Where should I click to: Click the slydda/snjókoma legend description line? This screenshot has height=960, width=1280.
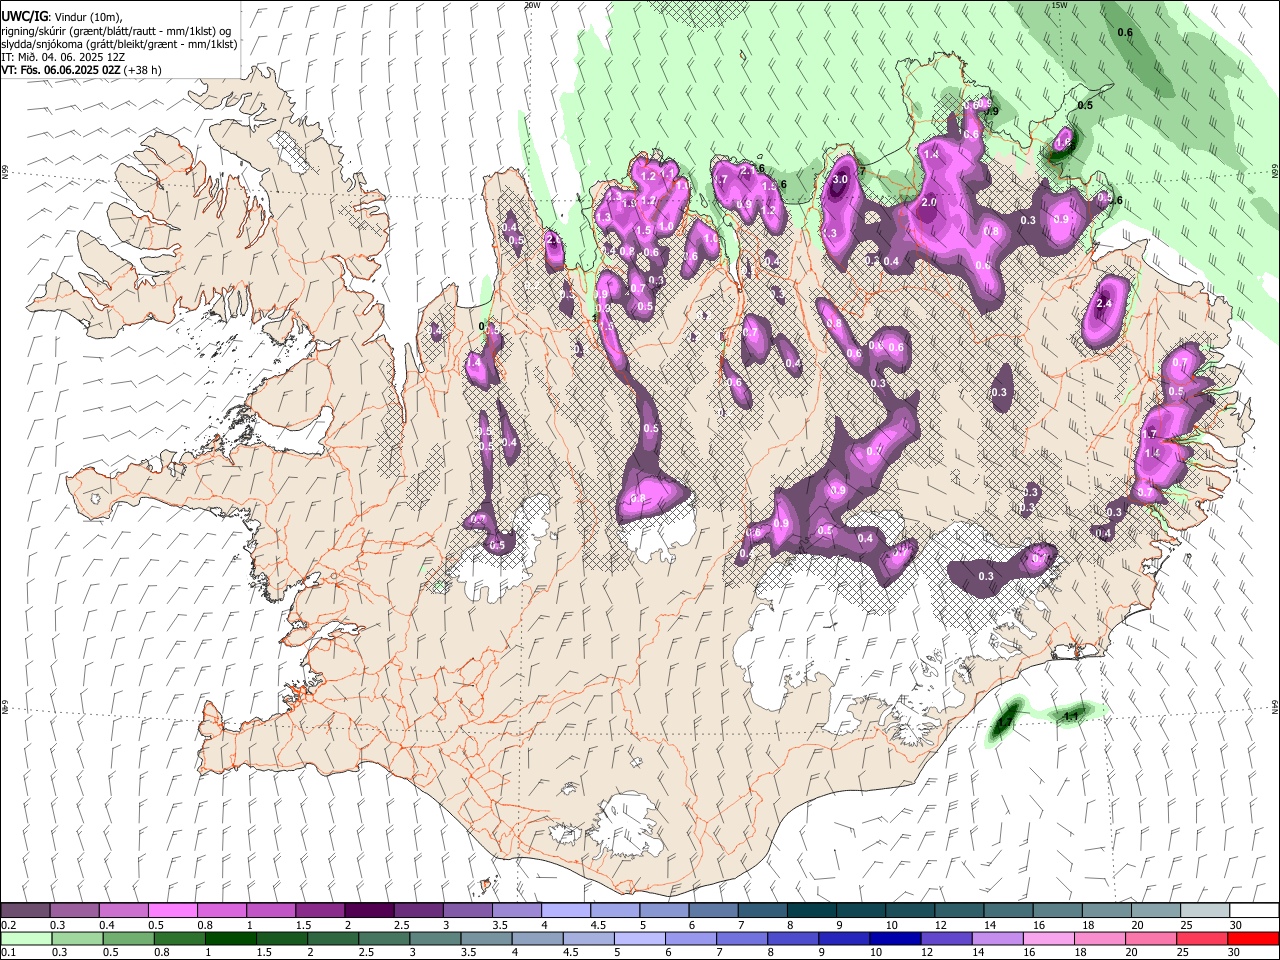coord(119,44)
